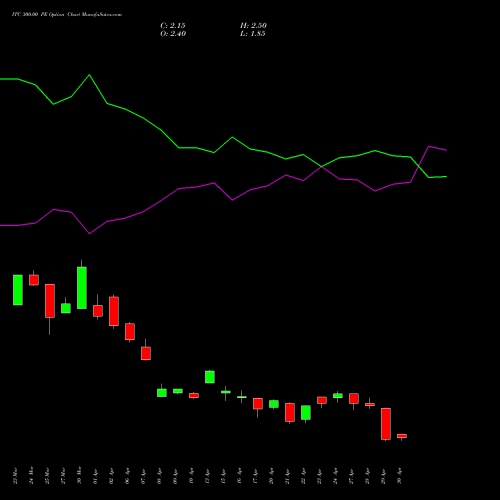Image resolution: width=500 pixels, height=500 pixels.
Task: Click the long red candle for 29 Apr
Action: coord(386,424)
